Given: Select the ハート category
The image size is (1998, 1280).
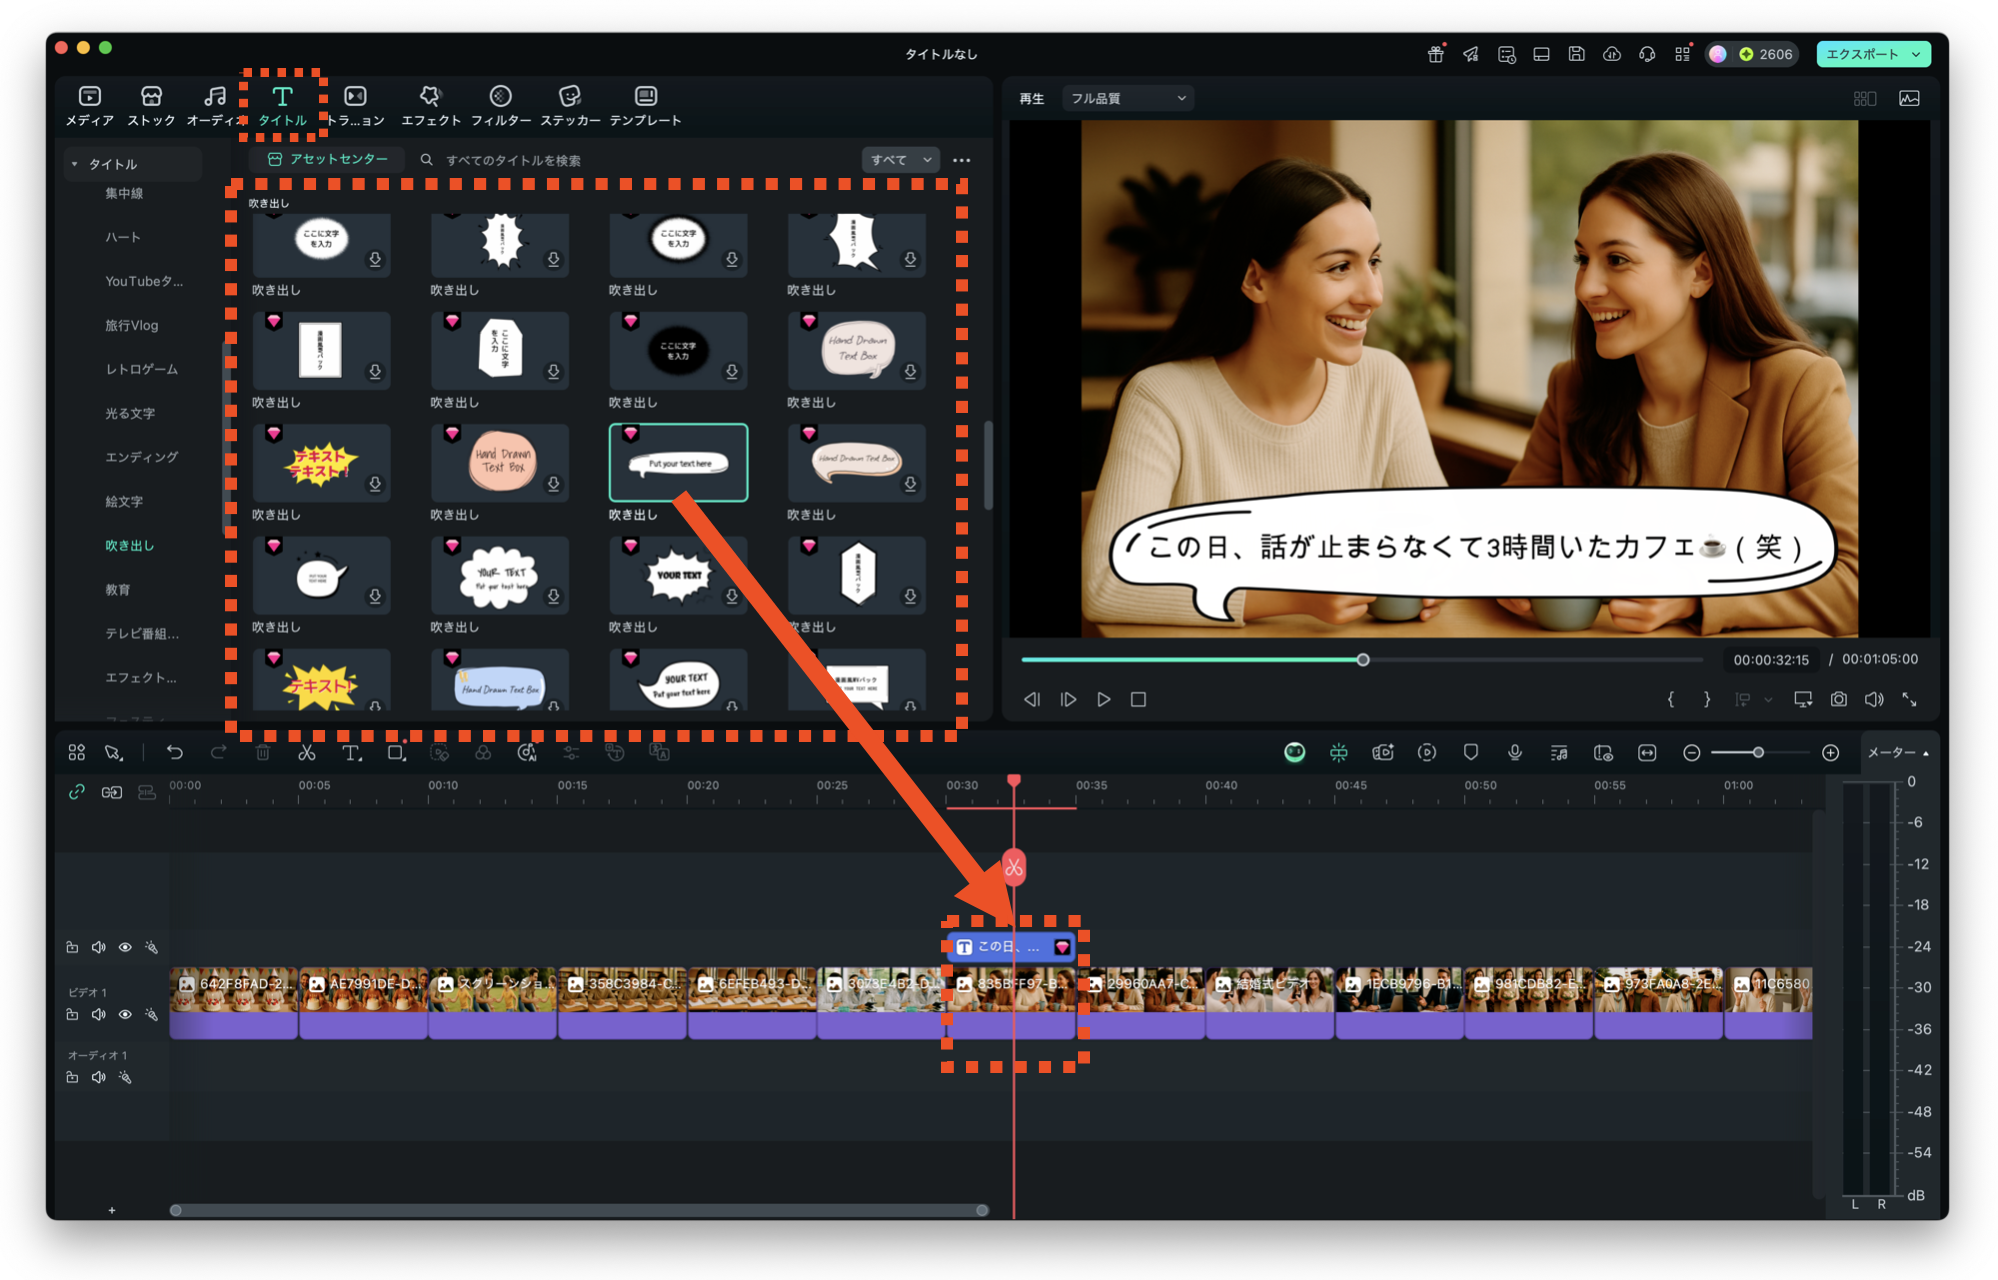Looking at the screenshot, I should point(123,237).
